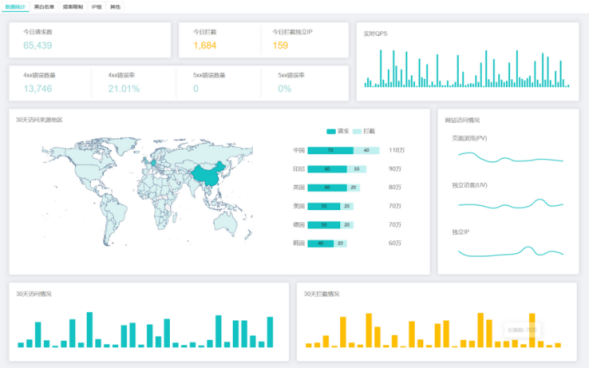Click today's intercept count 1,684
Viewport: 589px width, 368px height.
coord(205,45)
